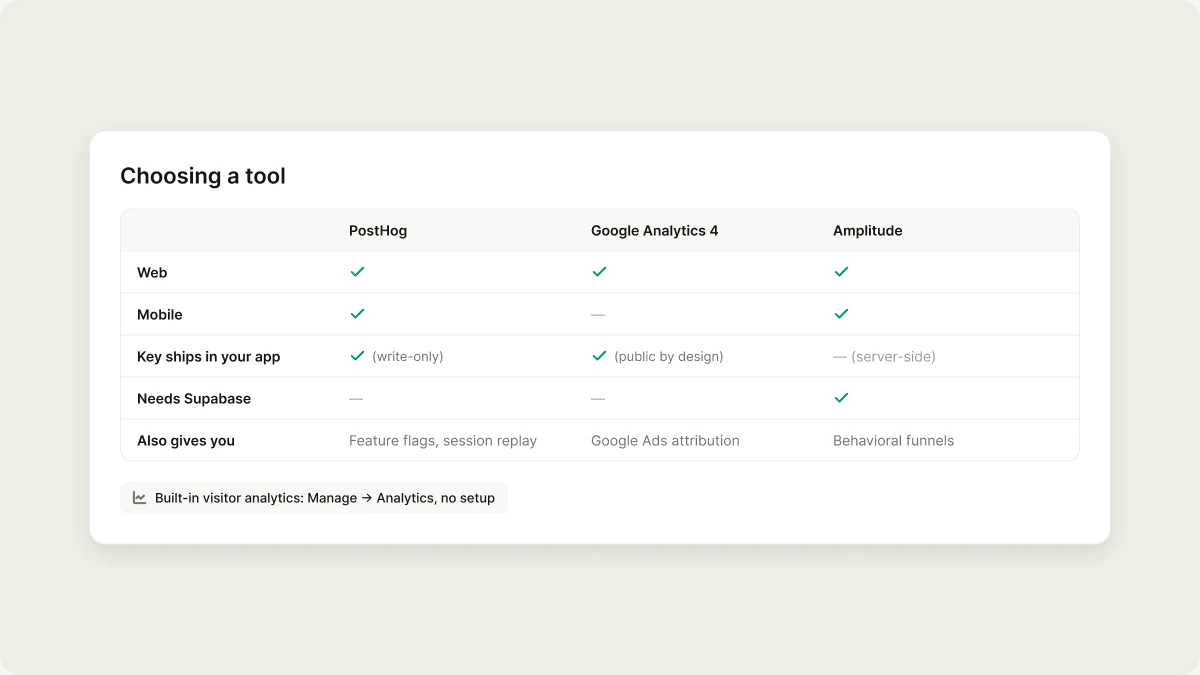This screenshot has height=675, width=1200.
Task: Click the PostHog Needs Supabase dash
Action: (x=356, y=398)
